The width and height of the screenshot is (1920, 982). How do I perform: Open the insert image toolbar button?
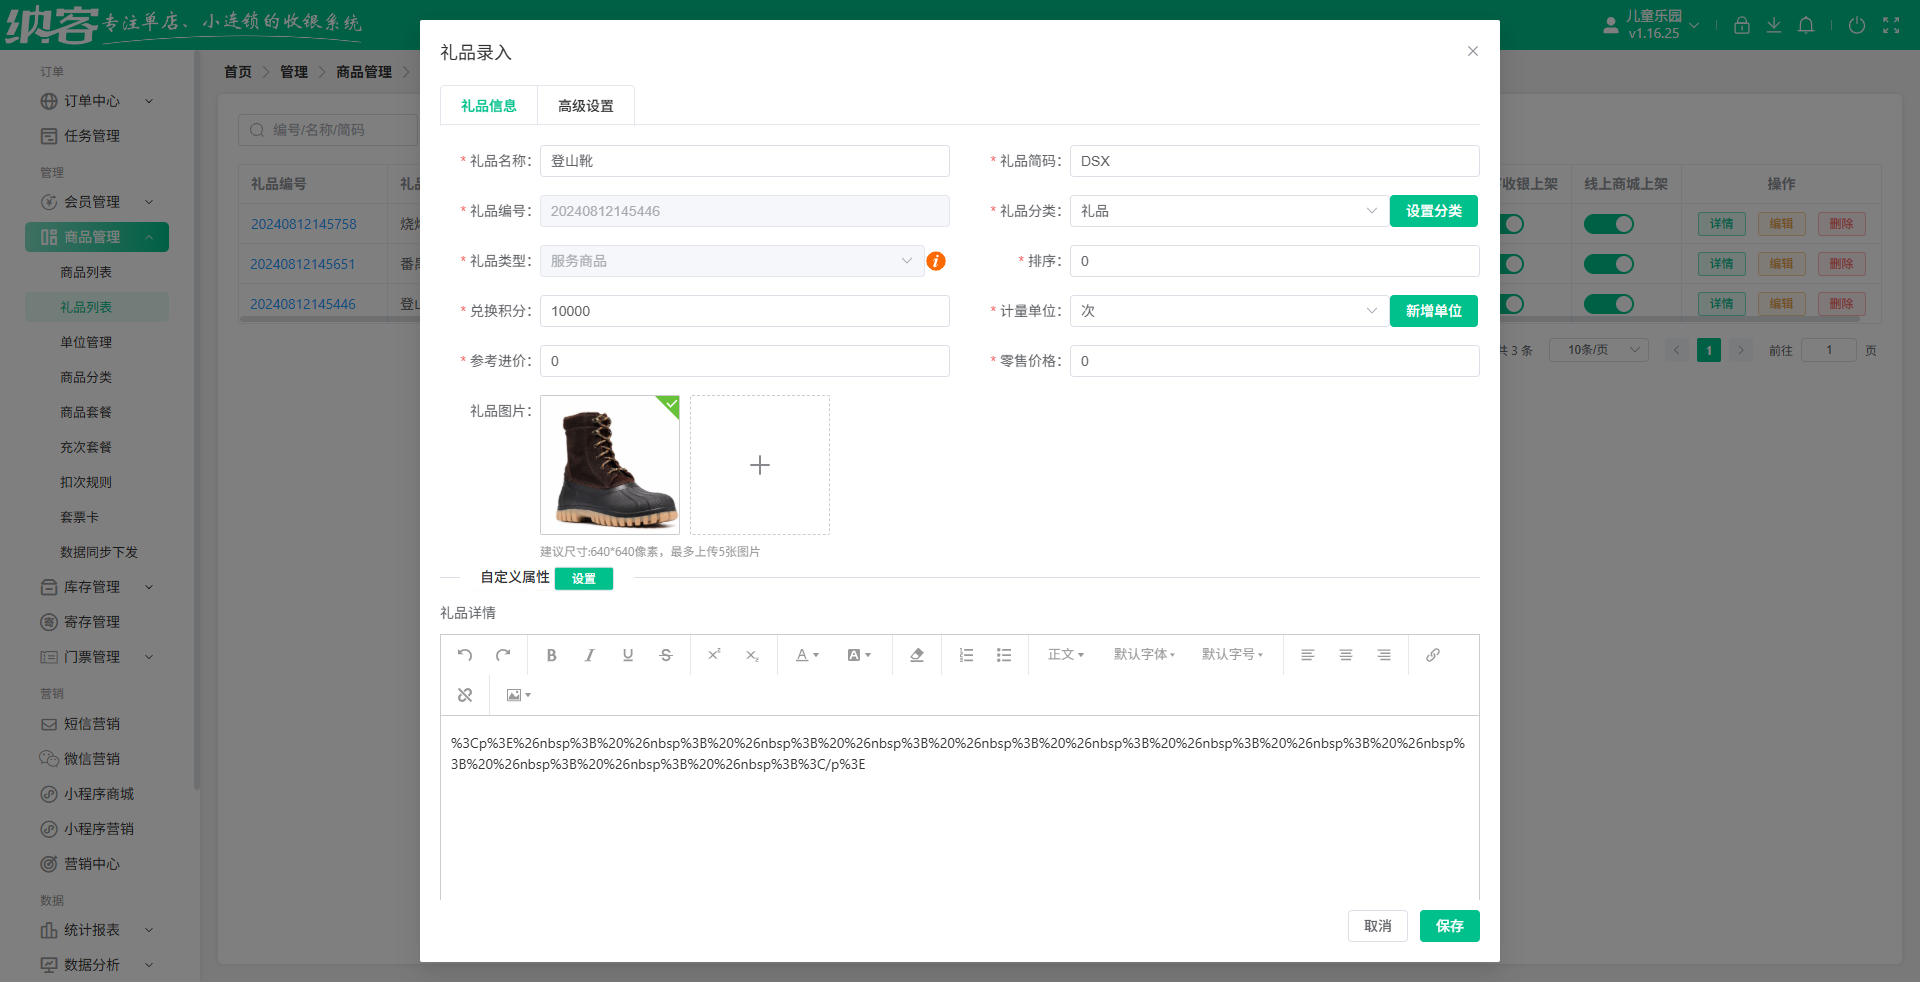pos(517,695)
